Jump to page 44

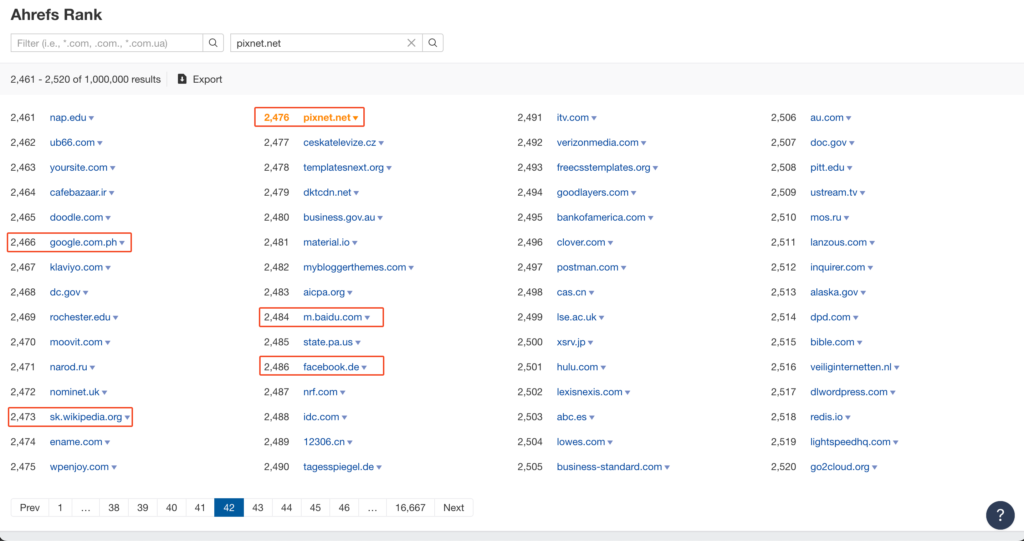pos(286,508)
